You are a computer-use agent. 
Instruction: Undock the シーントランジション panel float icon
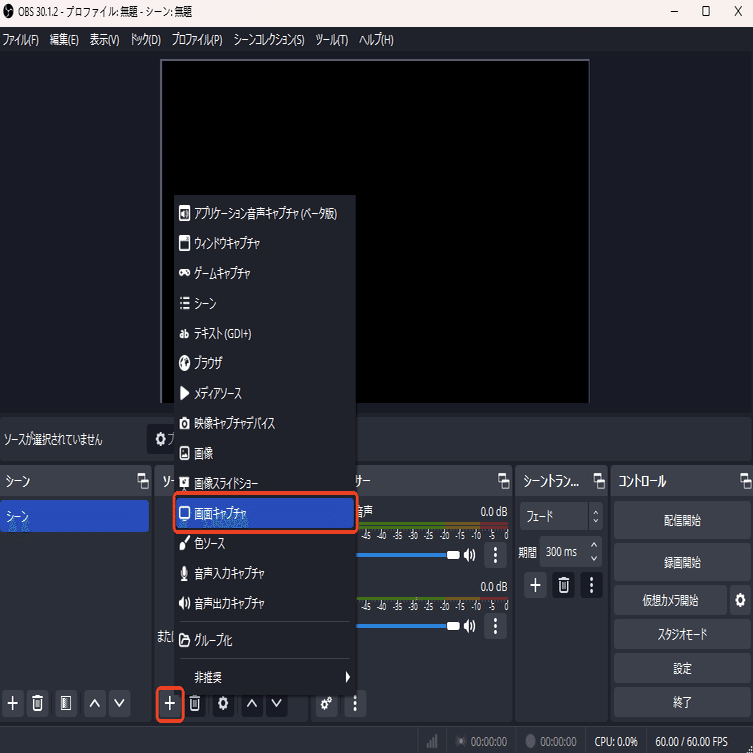click(x=599, y=481)
